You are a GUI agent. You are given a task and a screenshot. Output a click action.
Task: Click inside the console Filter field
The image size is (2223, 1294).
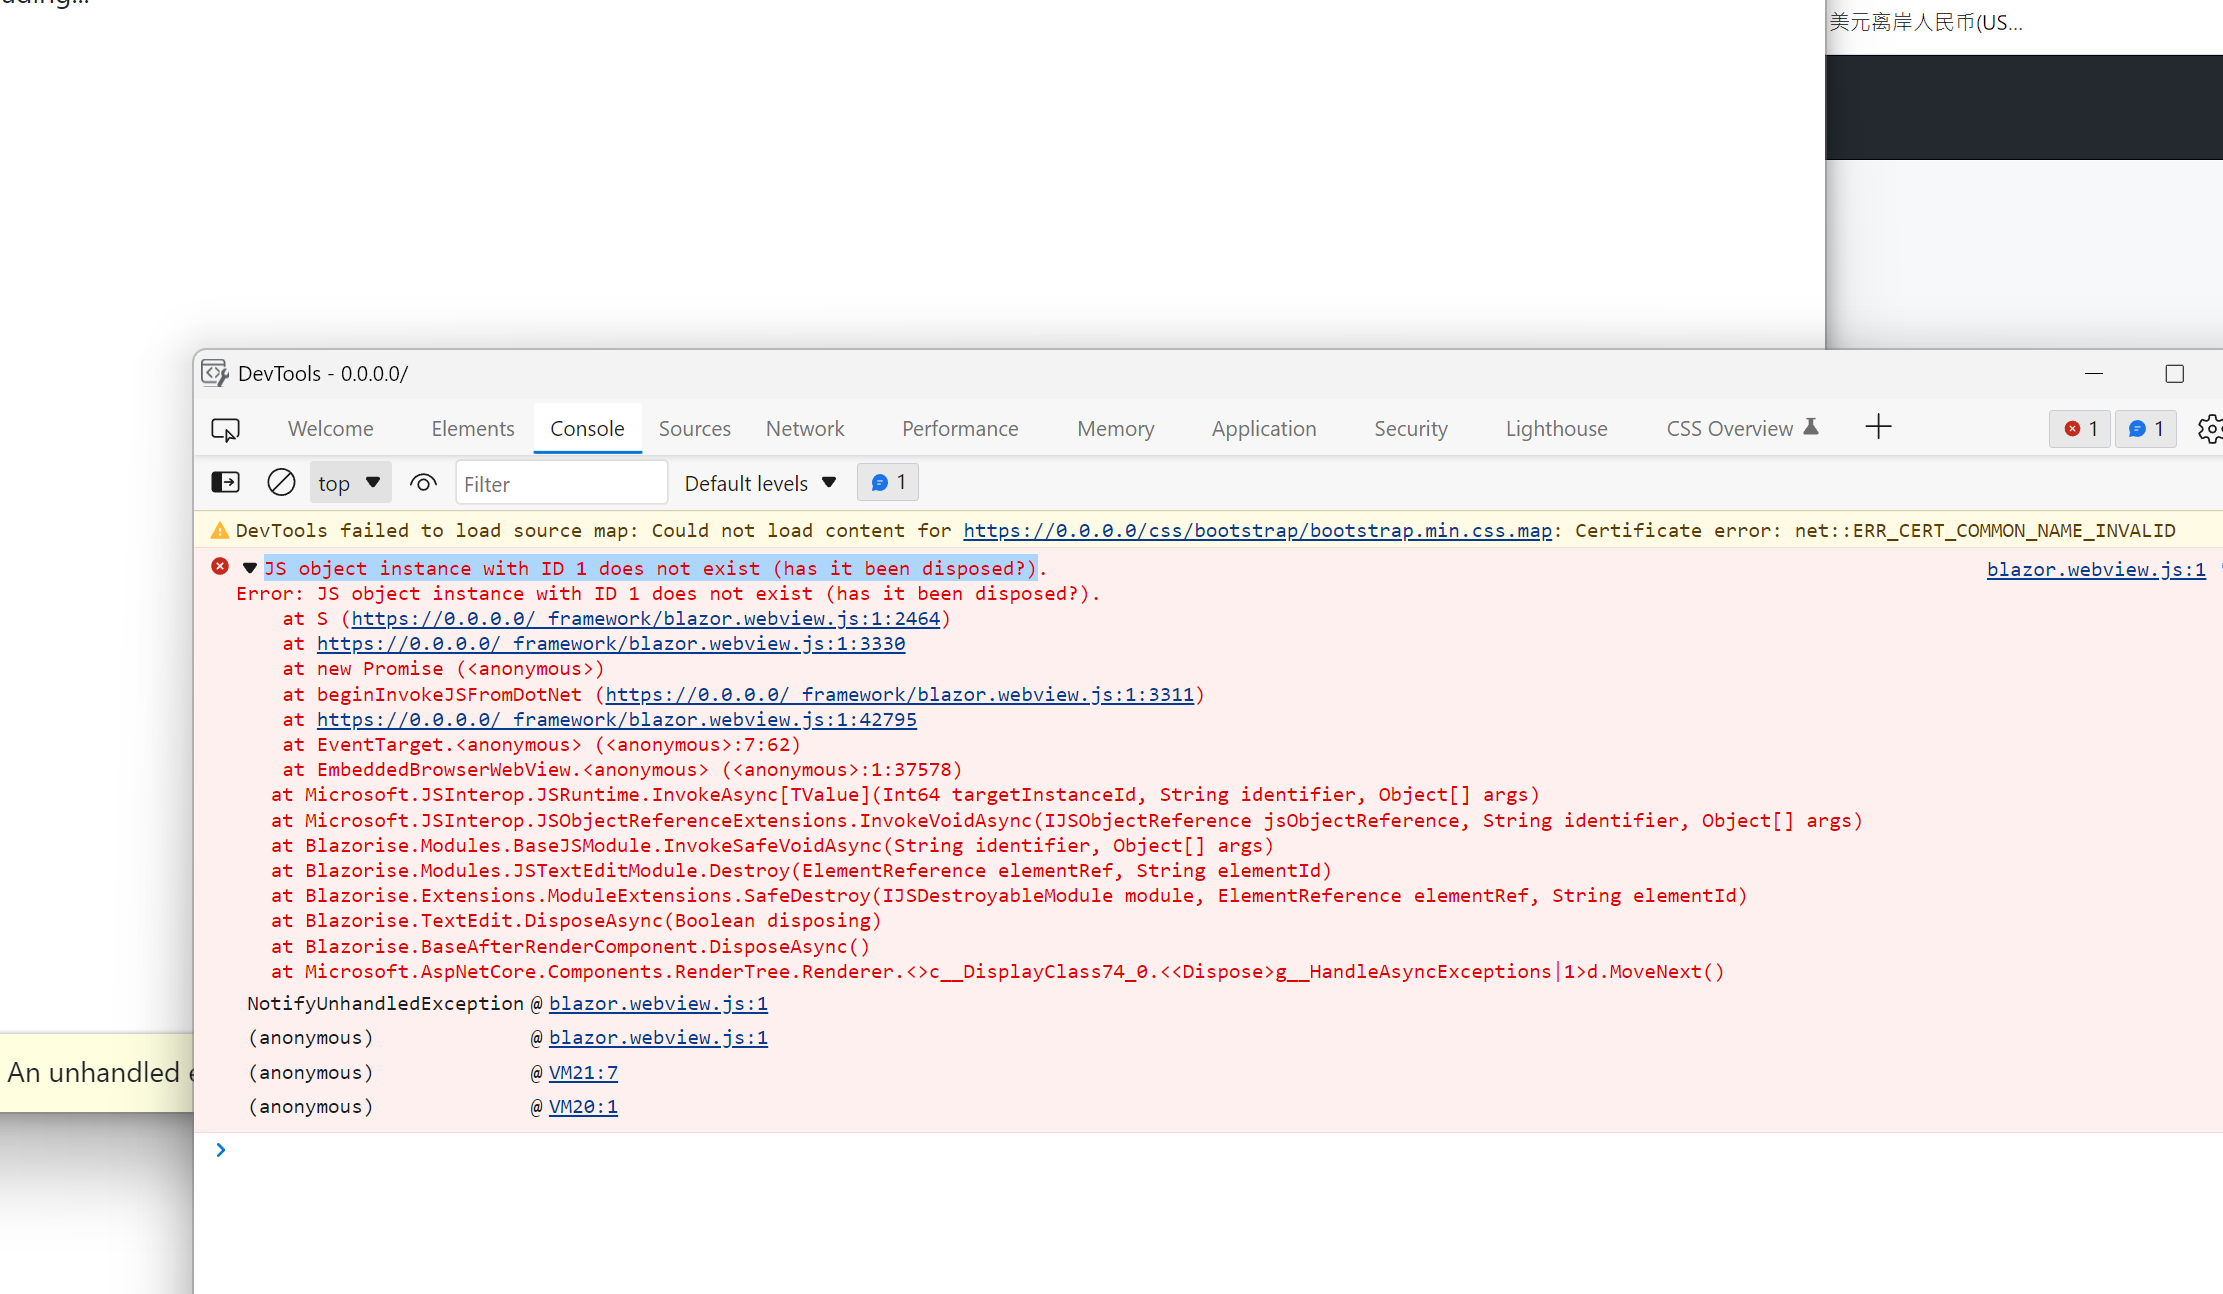[560, 482]
